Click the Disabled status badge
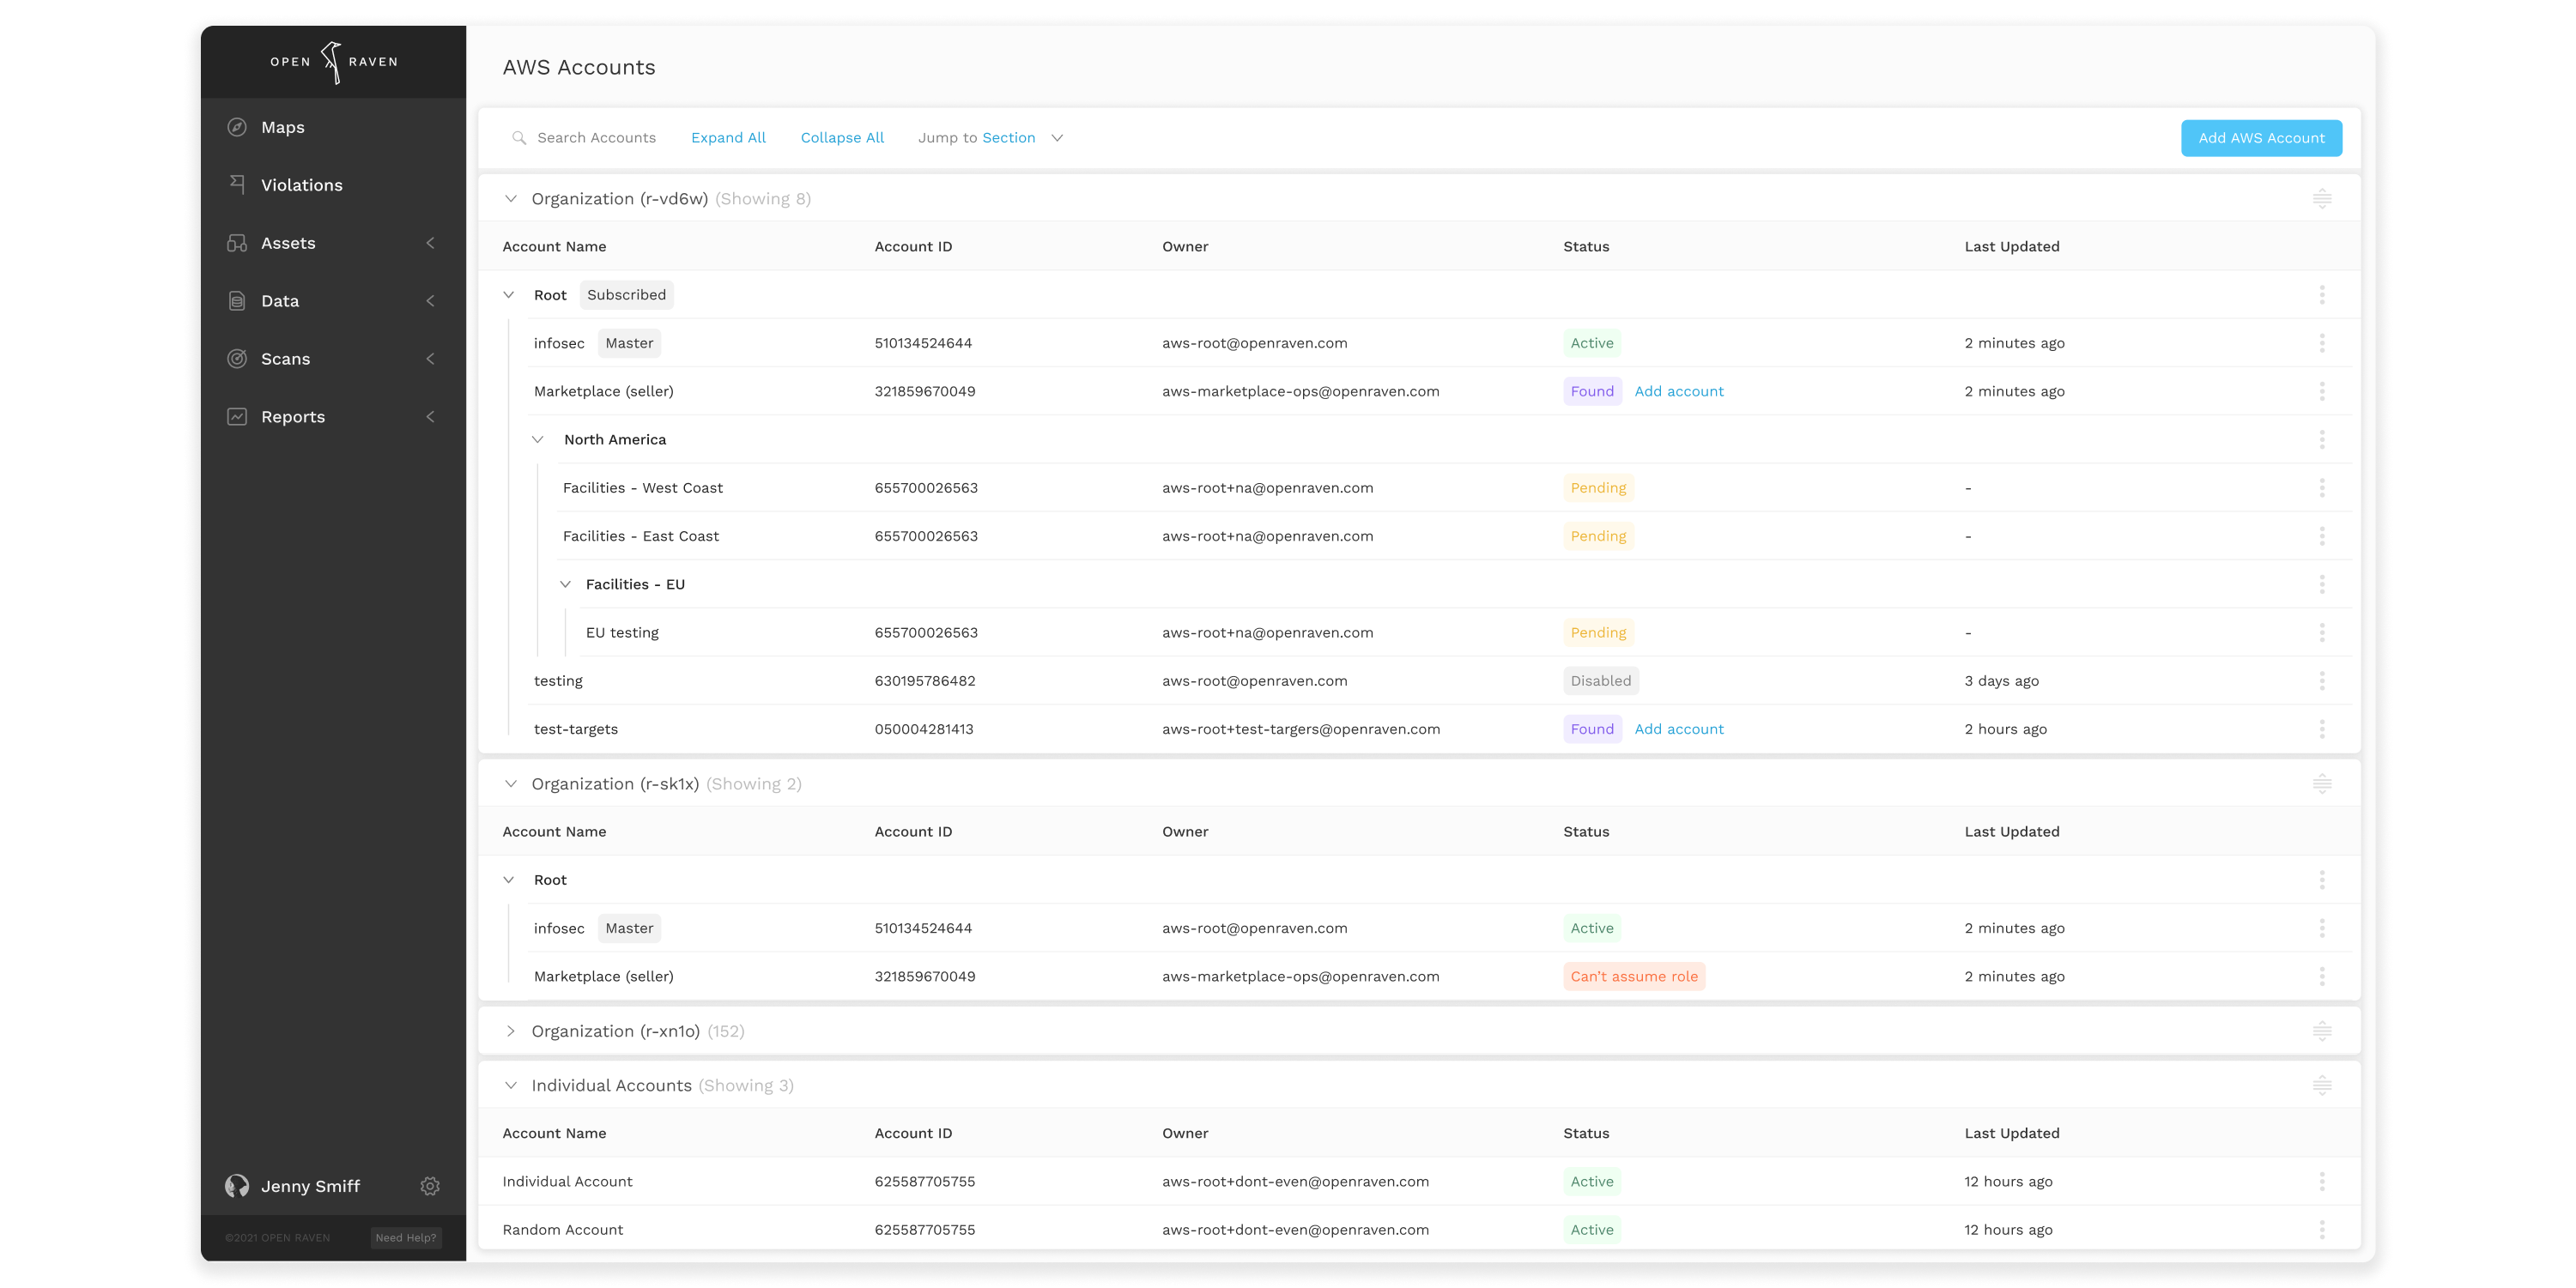Viewport: 2576px width, 1288px height. pyautogui.click(x=1600, y=681)
